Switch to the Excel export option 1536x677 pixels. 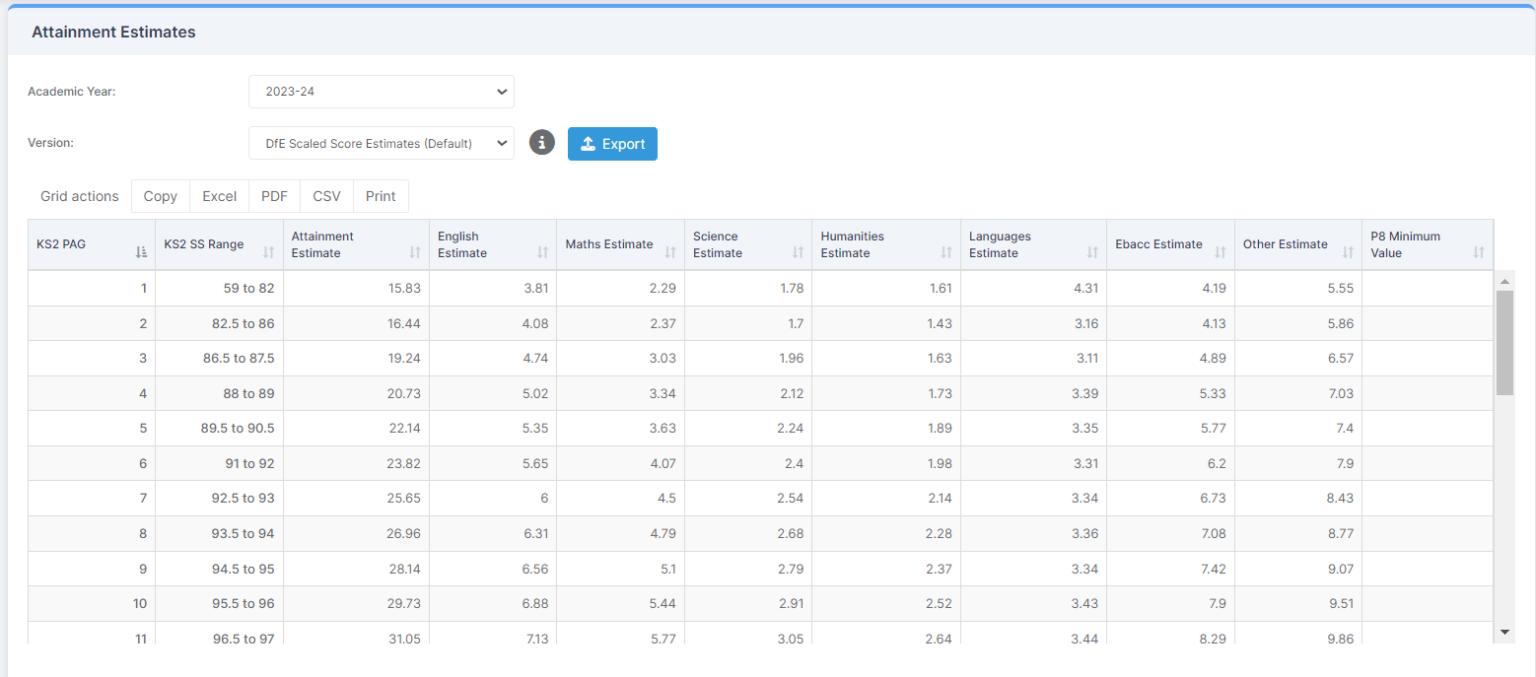218,195
